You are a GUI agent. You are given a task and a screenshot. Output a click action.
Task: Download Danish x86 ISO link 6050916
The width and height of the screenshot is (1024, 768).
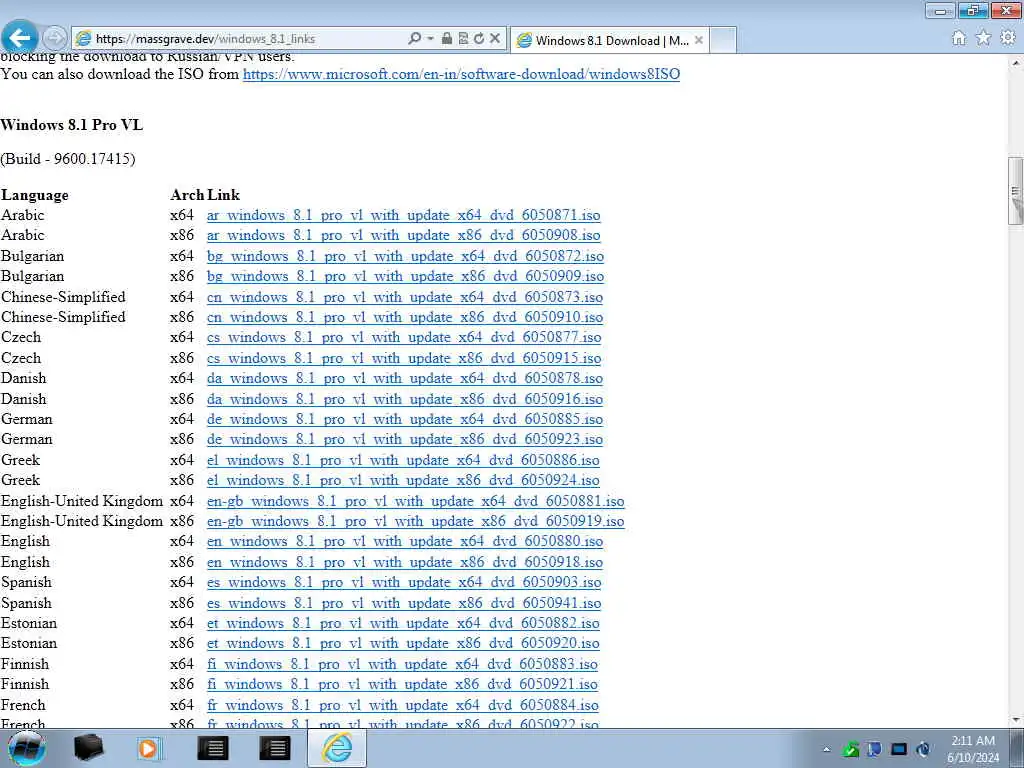pyautogui.click(x=405, y=399)
